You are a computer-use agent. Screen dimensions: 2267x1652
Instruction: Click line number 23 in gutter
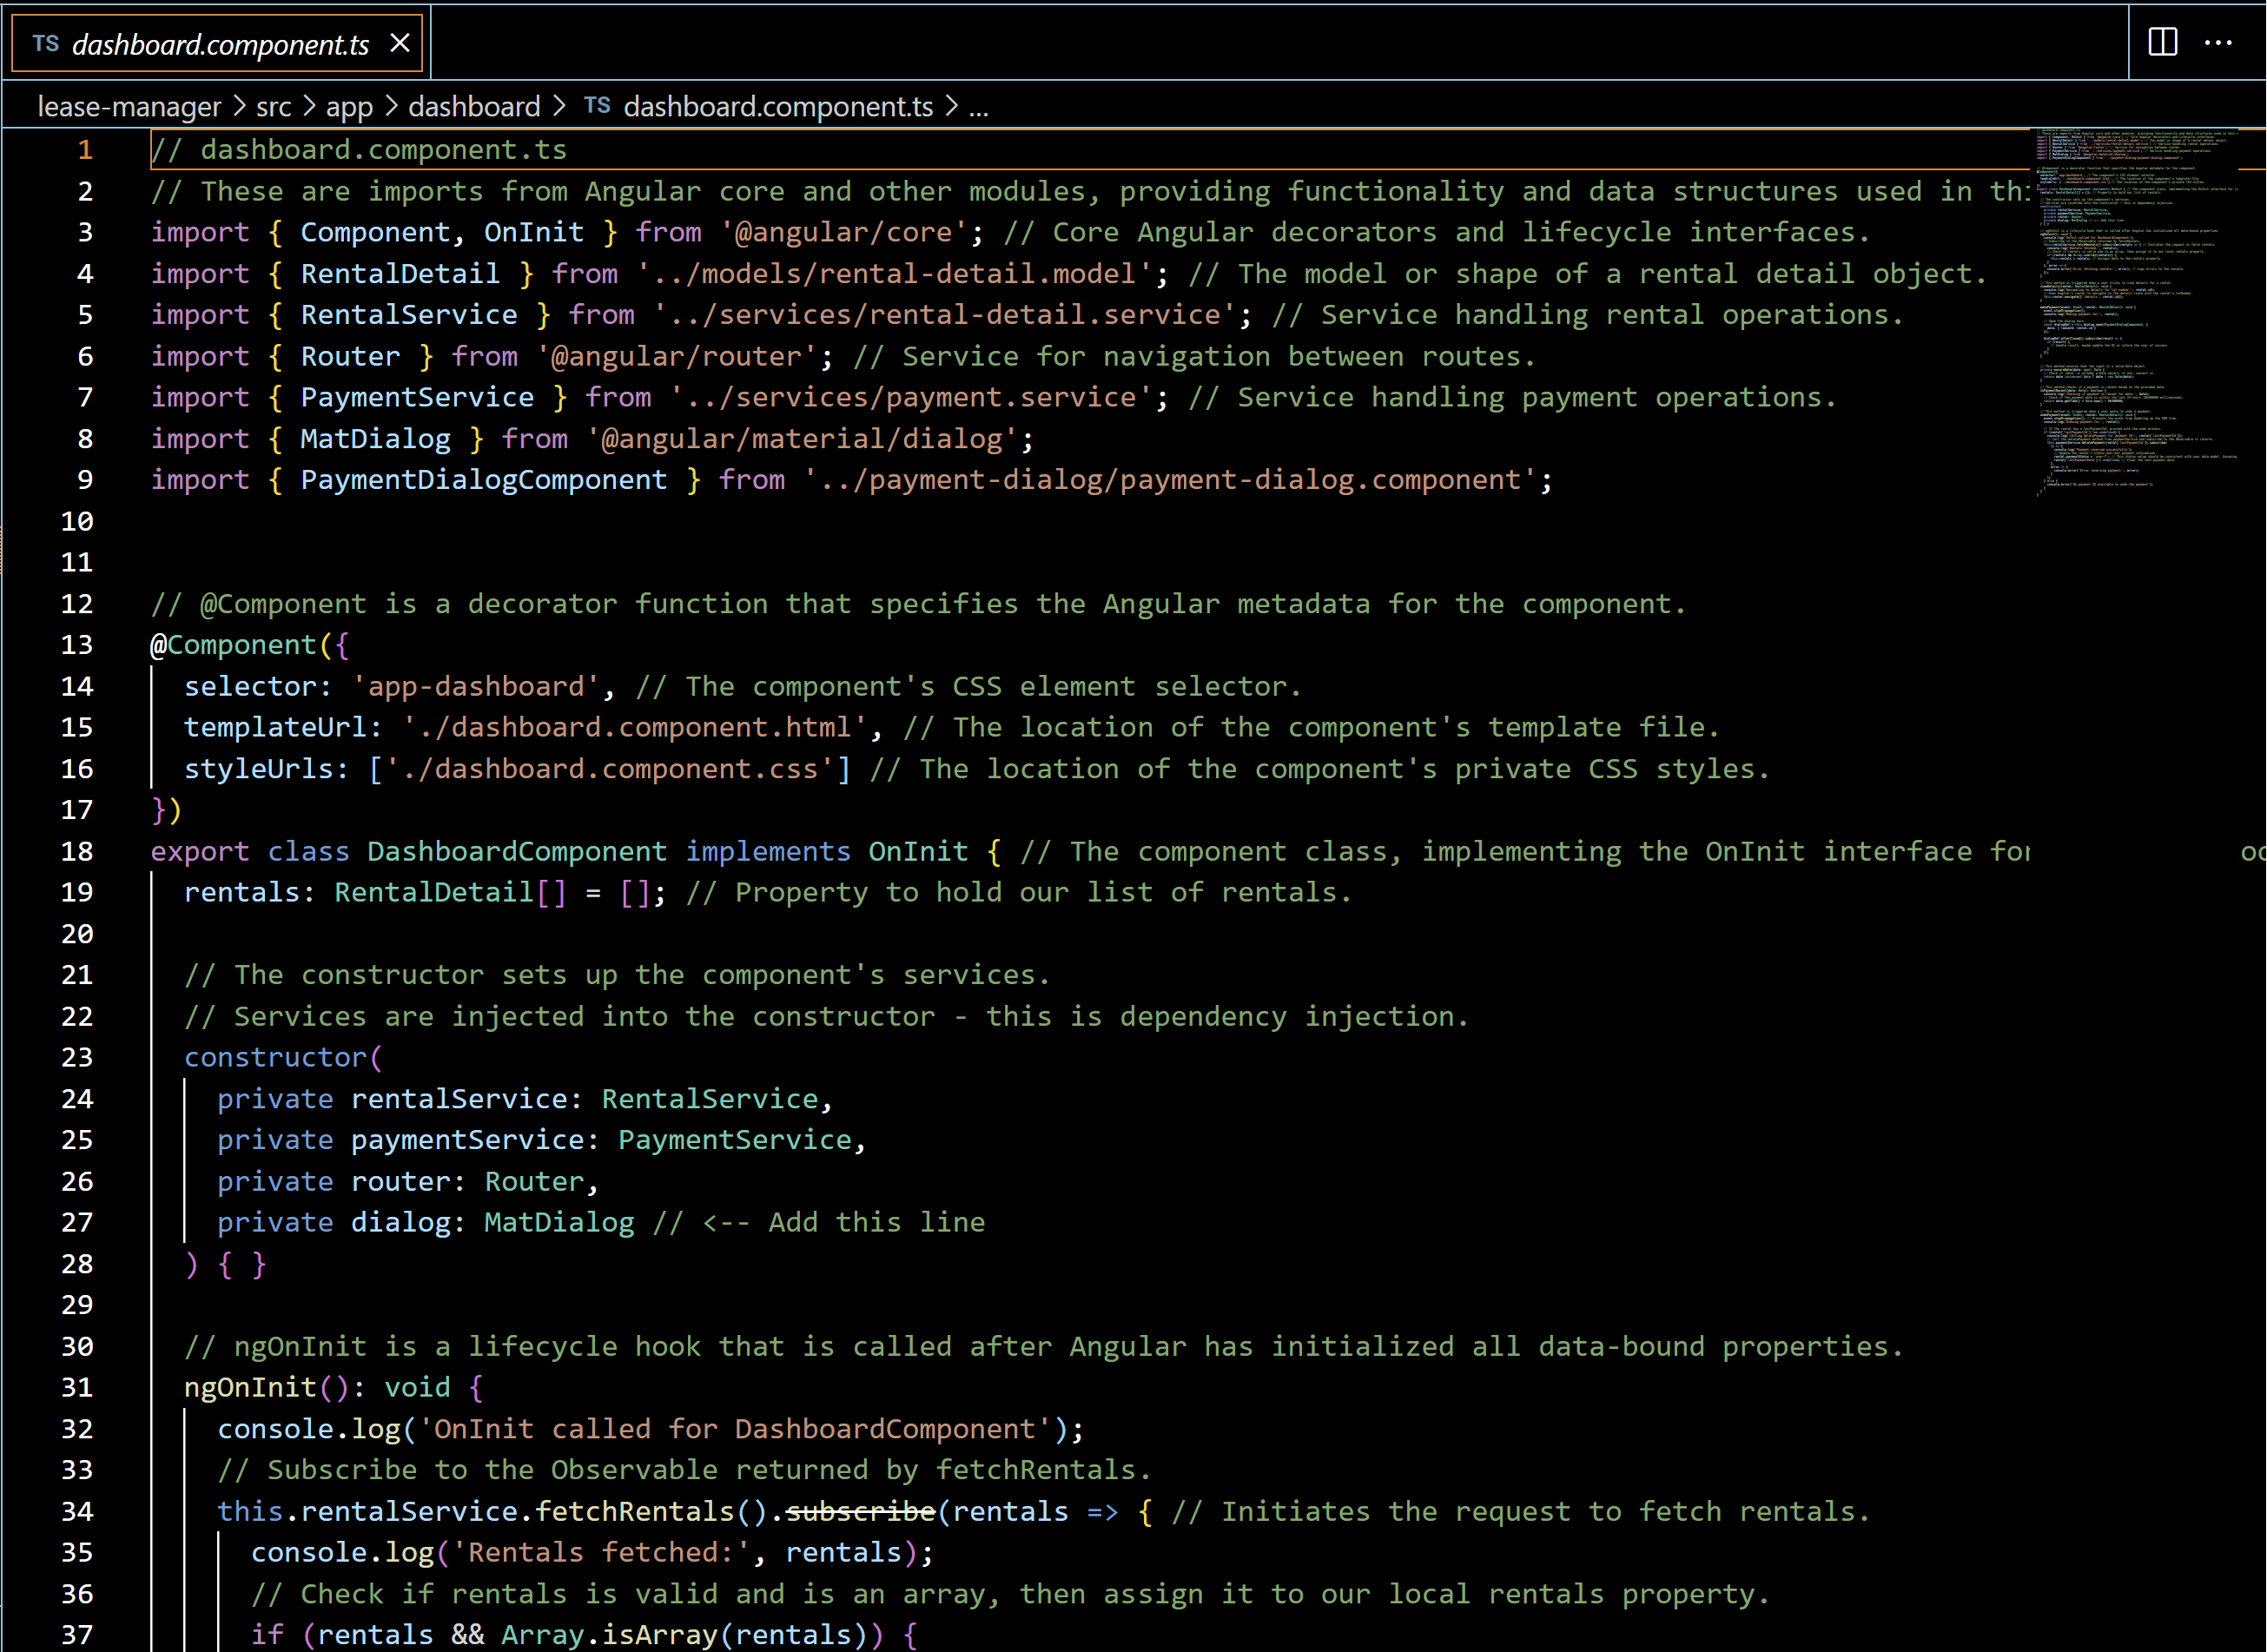[77, 1057]
